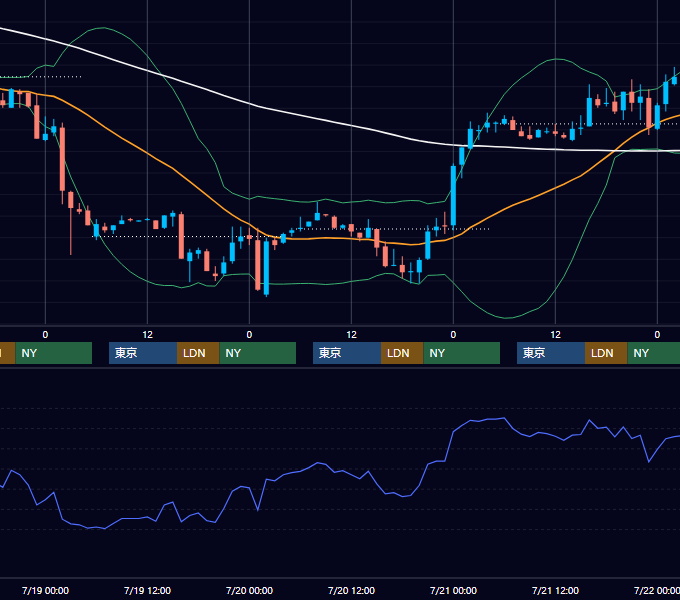Image resolution: width=680 pixels, height=600 pixels.
Task: Click the 7/20 12:00 date label
Action: click(x=351, y=590)
